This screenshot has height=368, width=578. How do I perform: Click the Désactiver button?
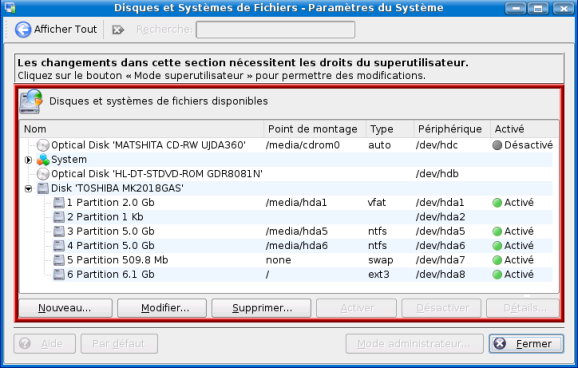click(x=441, y=308)
